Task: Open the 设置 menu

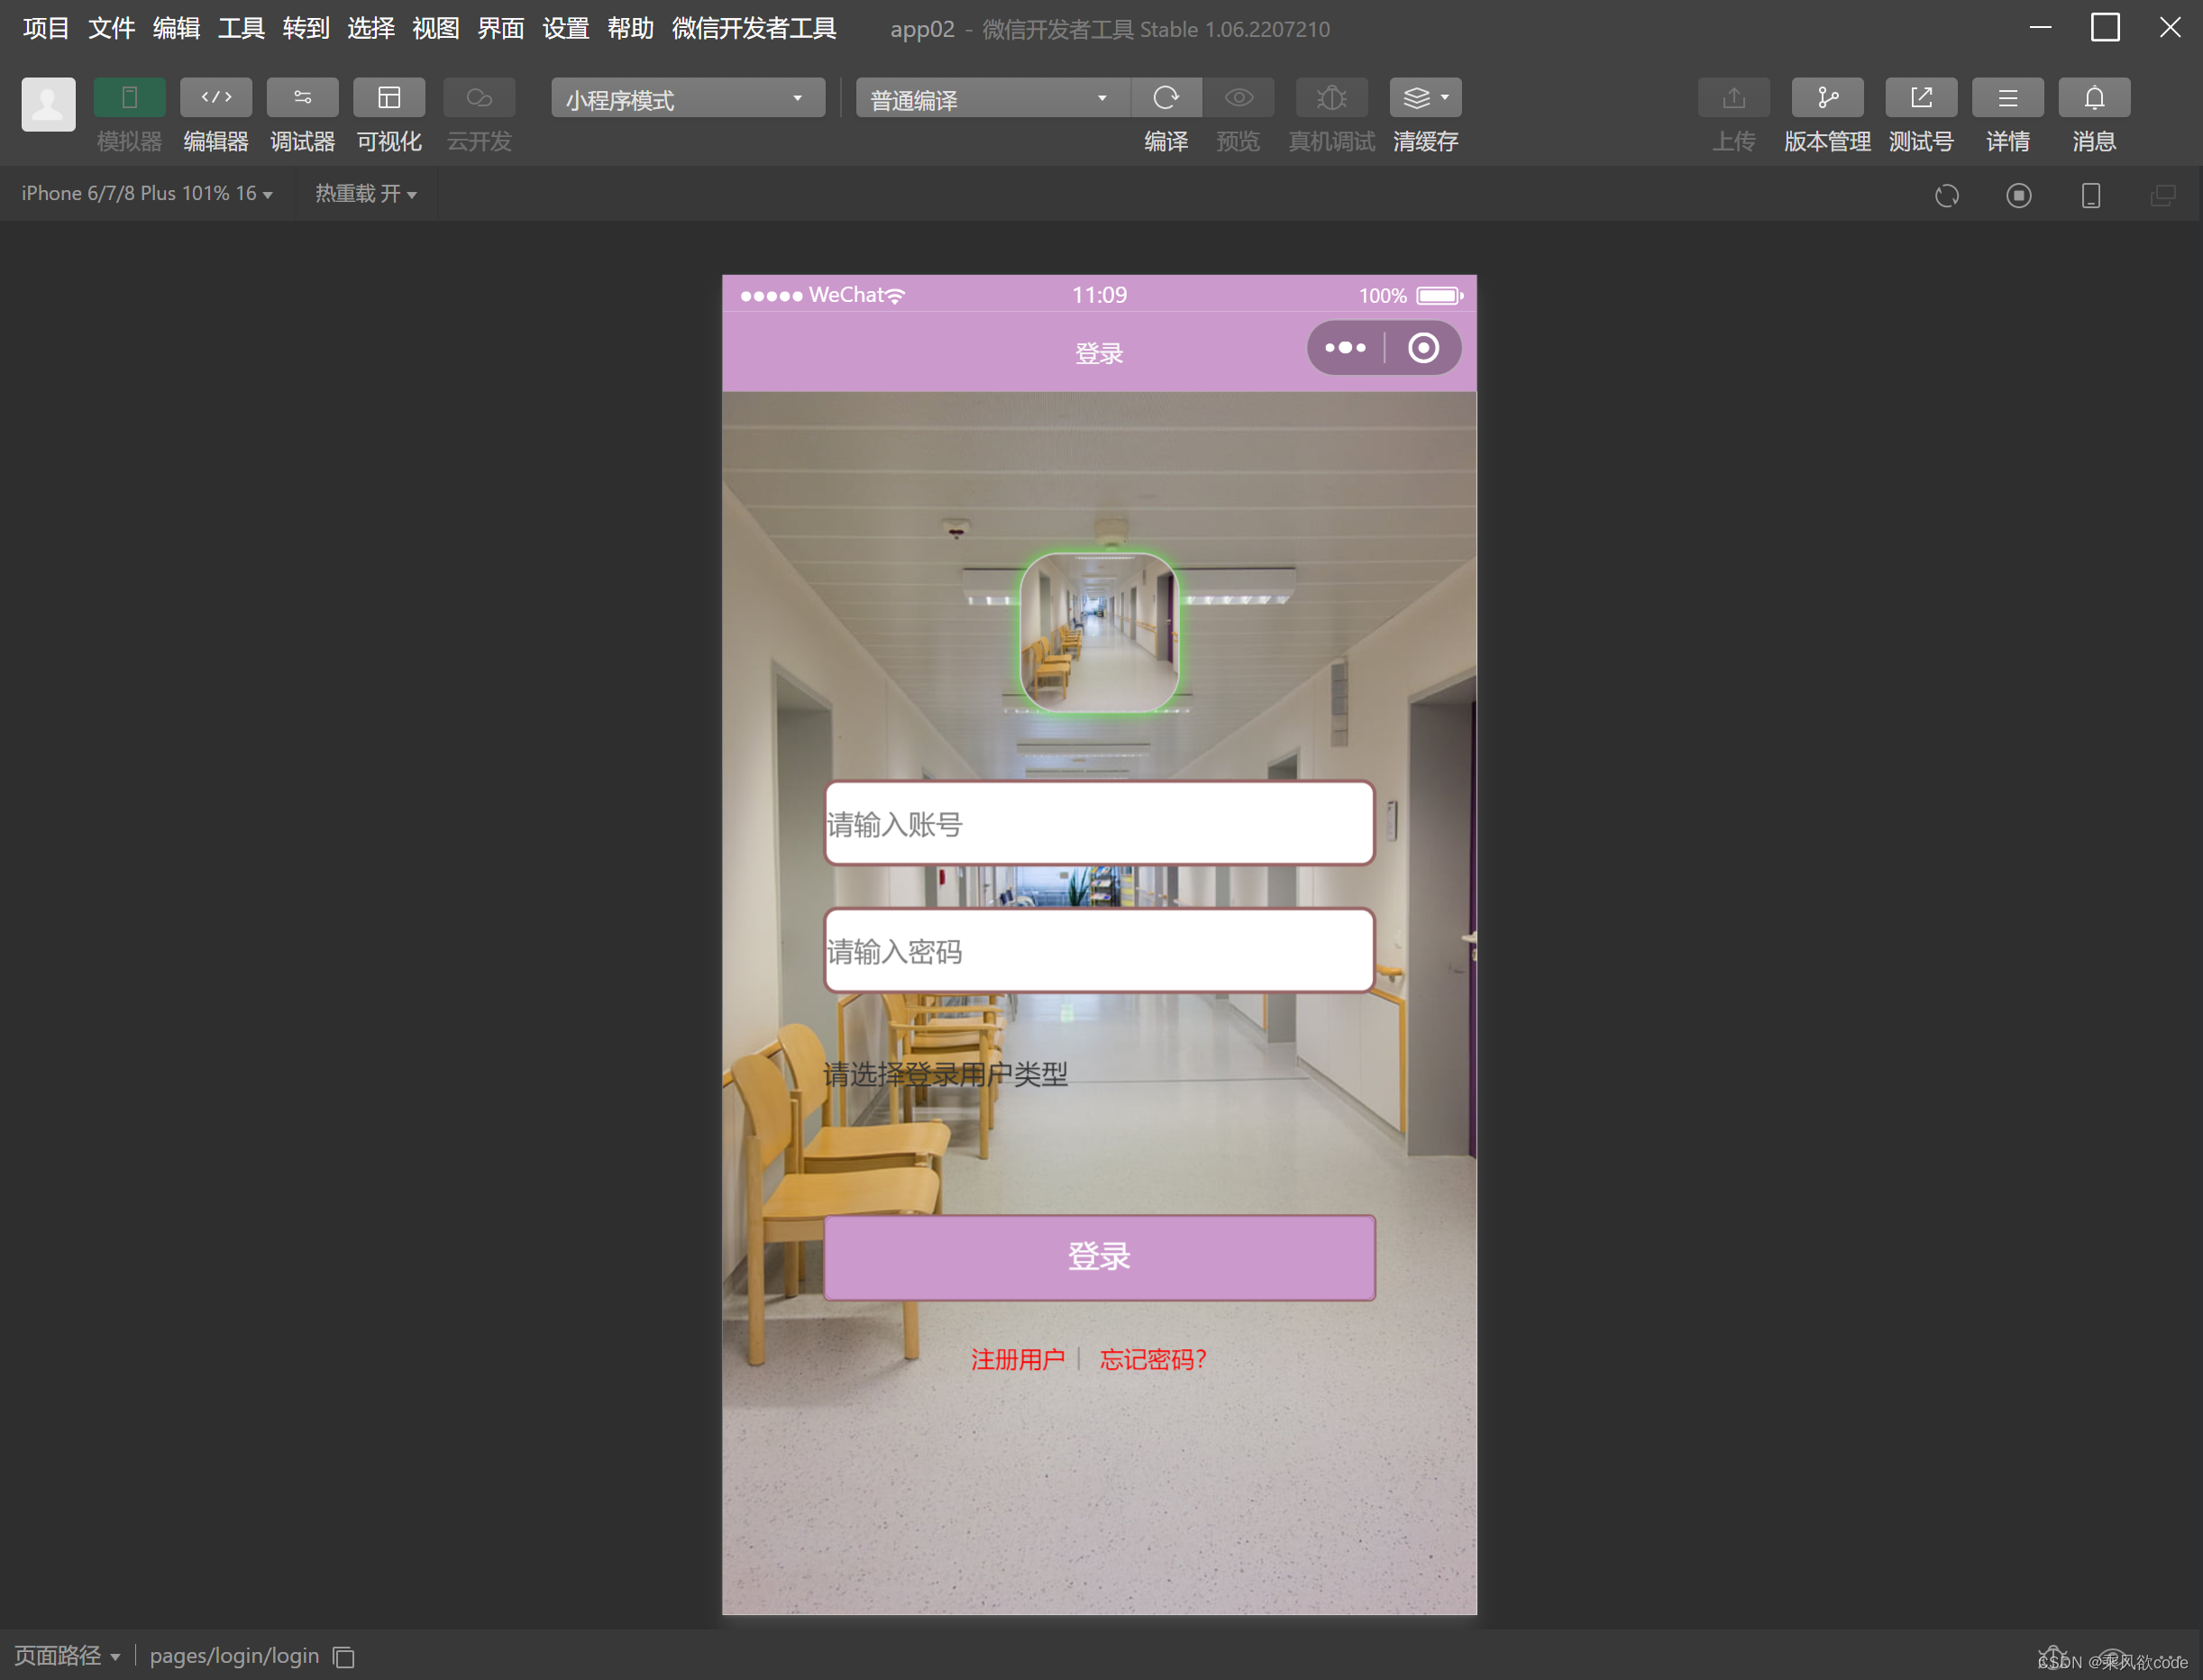Action: click(x=565, y=28)
